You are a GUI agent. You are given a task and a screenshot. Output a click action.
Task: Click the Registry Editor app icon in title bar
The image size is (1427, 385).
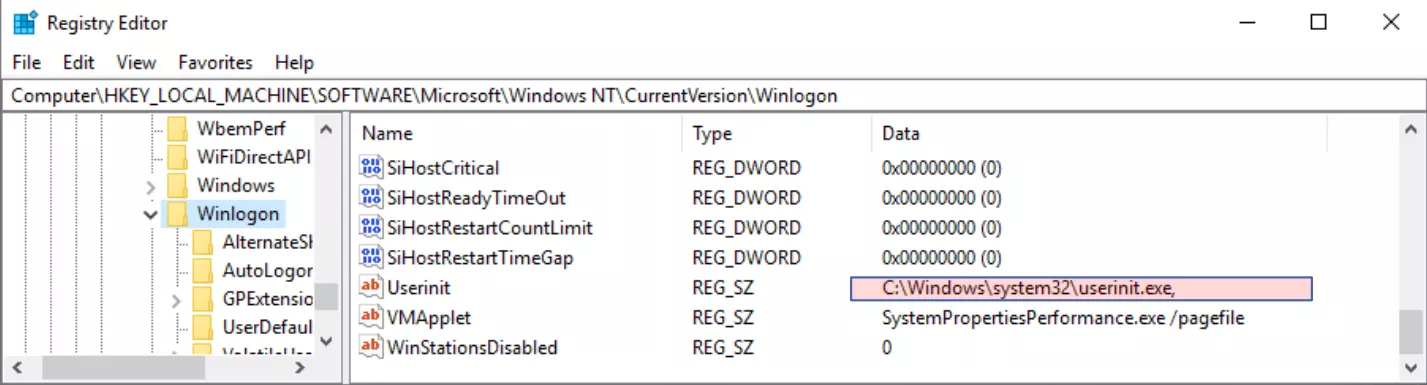pos(25,22)
